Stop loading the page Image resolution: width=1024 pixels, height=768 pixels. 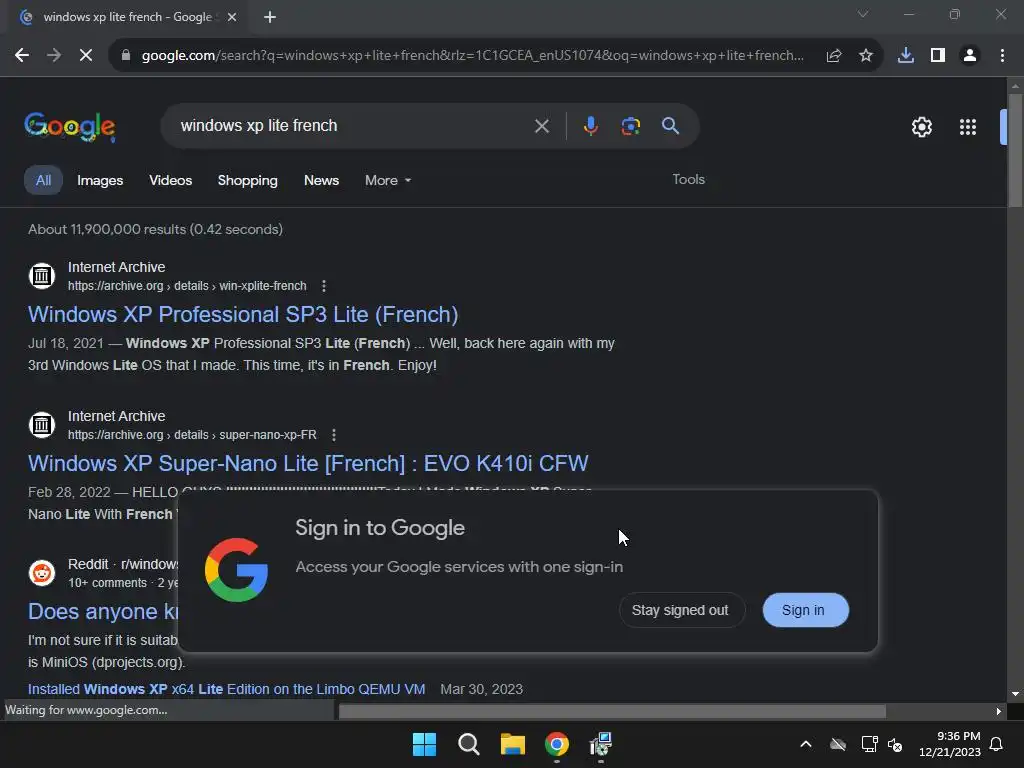(x=86, y=56)
